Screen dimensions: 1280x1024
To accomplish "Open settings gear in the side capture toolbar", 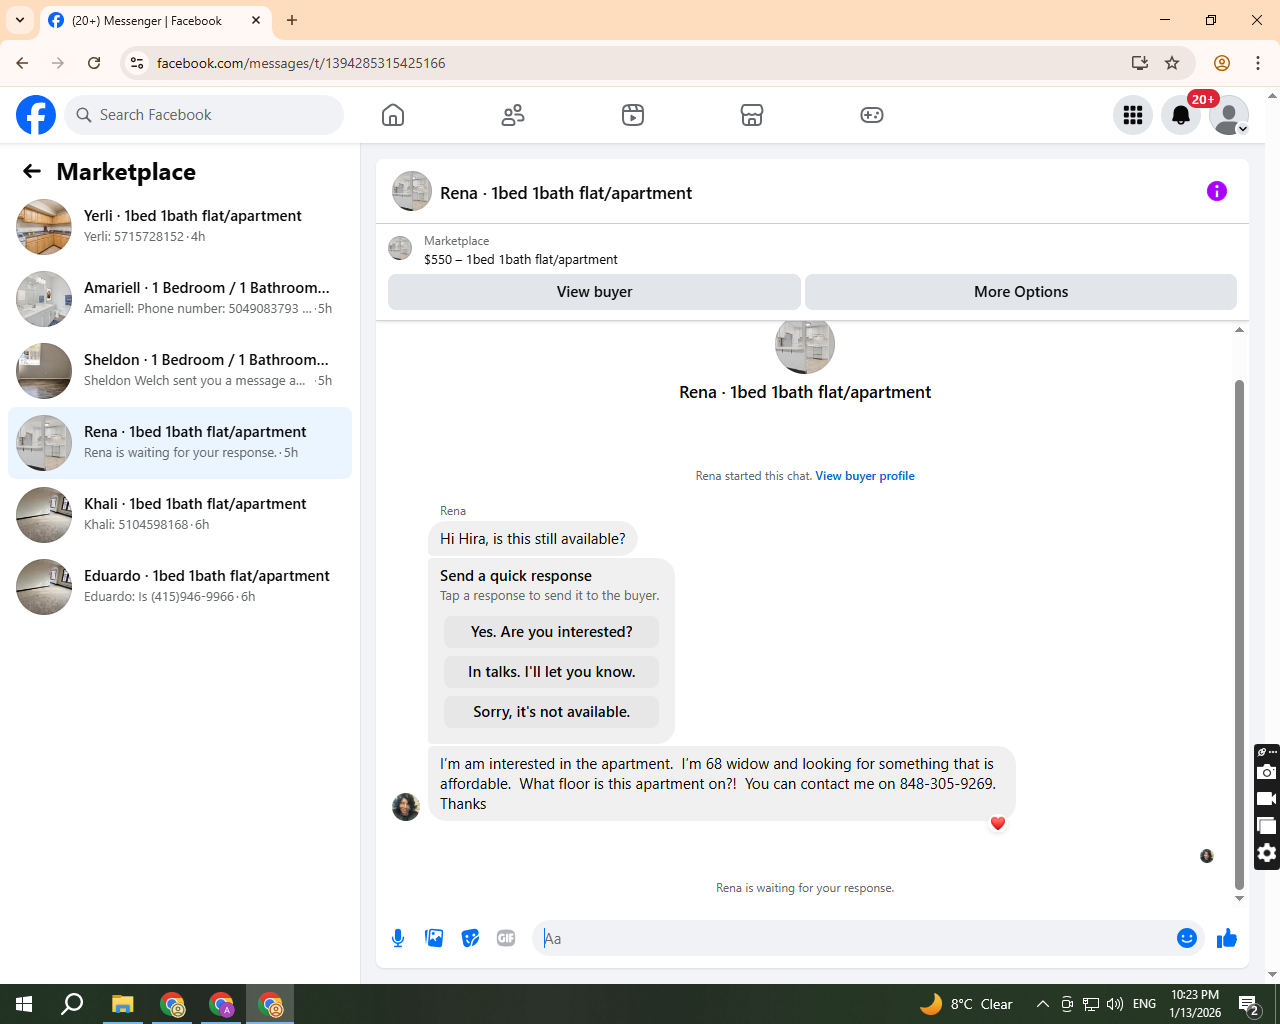I will click(1267, 853).
